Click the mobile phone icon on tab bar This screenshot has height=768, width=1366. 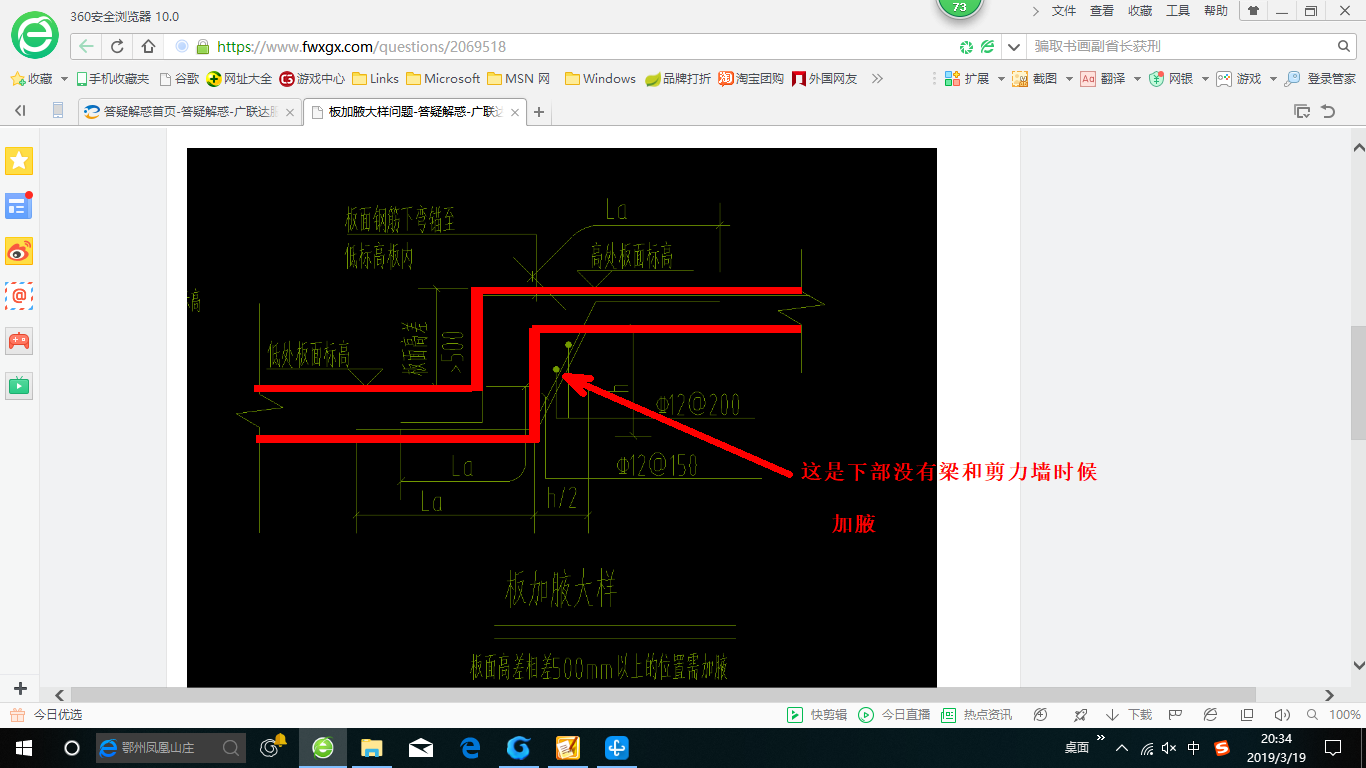(58, 111)
